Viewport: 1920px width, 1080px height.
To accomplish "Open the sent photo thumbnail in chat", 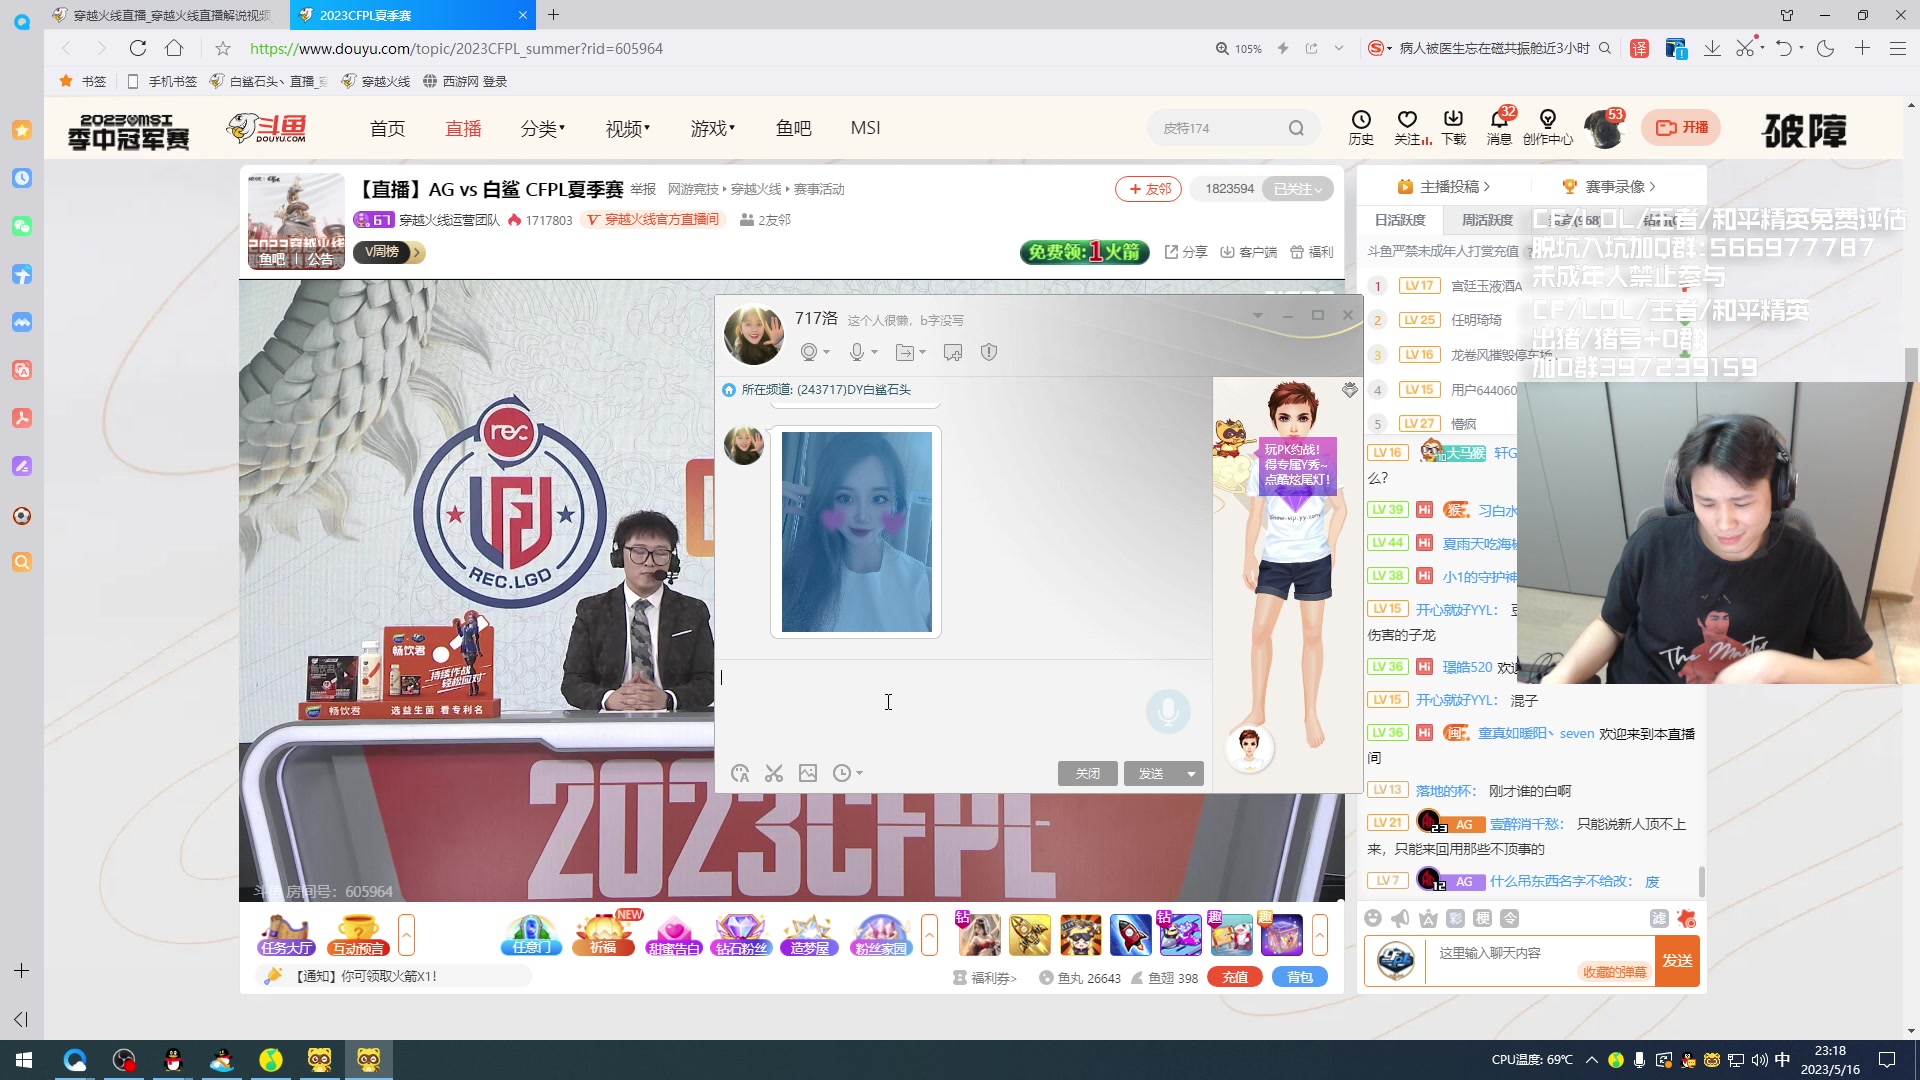I will [856, 532].
